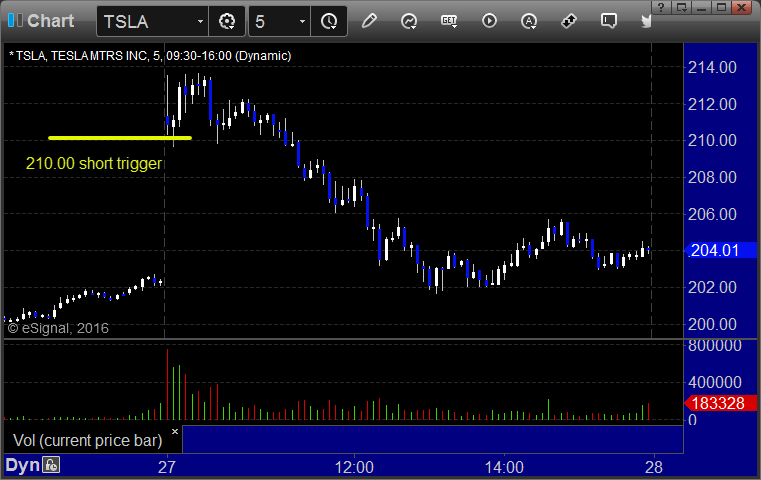Click the date label 27 on time axis

pos(166,467)
